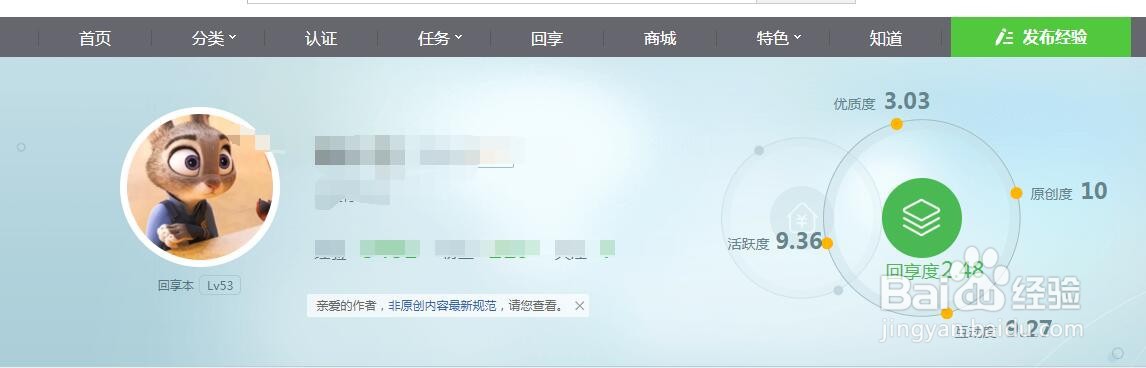1146x368 pixels.
Task: Open the 首页 navigation tab
Action: (x=95, y=38)
